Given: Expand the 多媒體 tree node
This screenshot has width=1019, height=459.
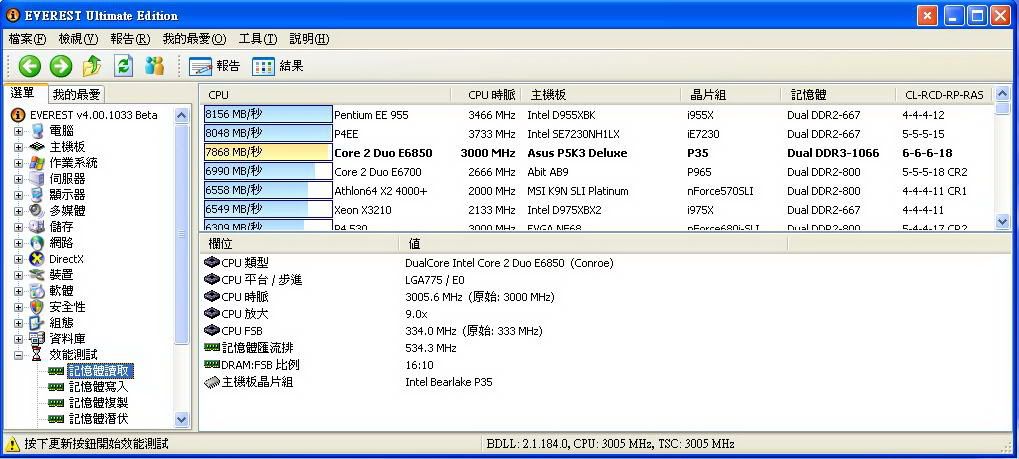Looking at the screenshot, I should [x=18, y=211].
